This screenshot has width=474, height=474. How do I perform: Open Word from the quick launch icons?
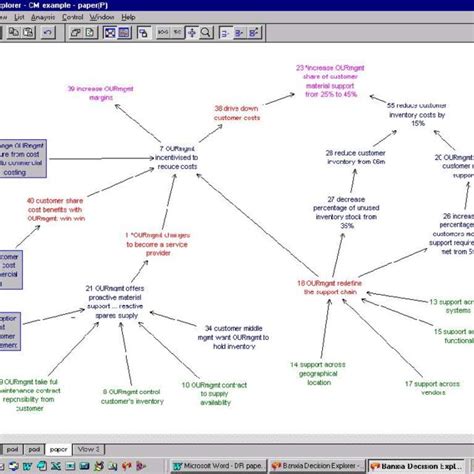tap(27, 466)
